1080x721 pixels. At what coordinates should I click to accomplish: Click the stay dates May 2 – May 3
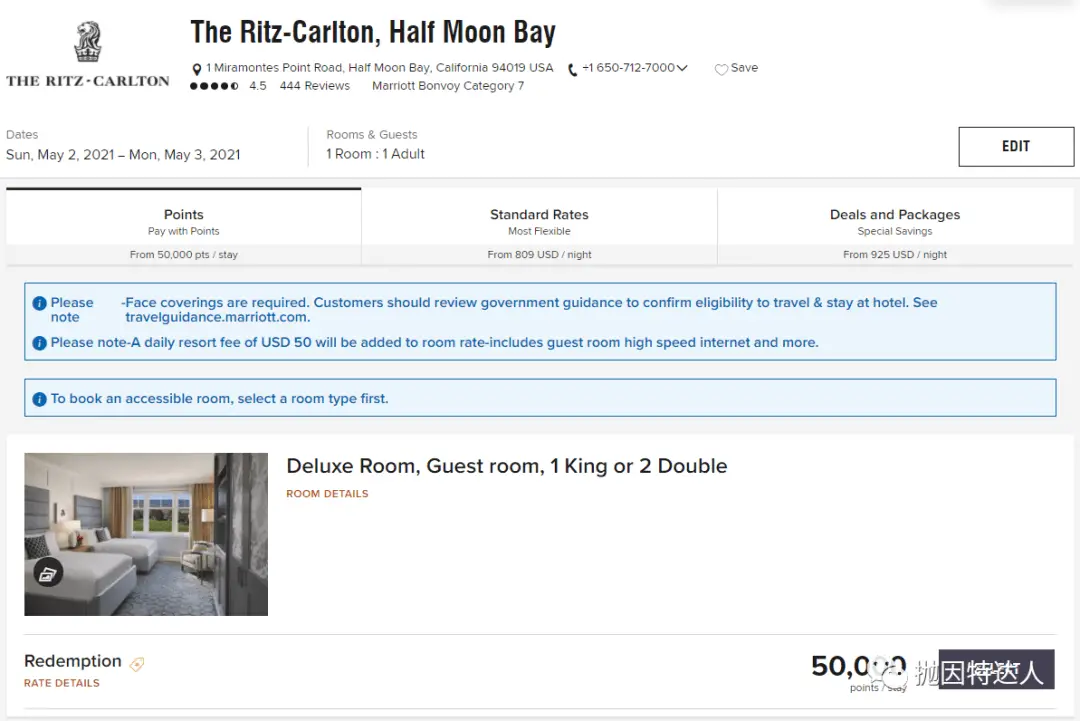point(123,155)
